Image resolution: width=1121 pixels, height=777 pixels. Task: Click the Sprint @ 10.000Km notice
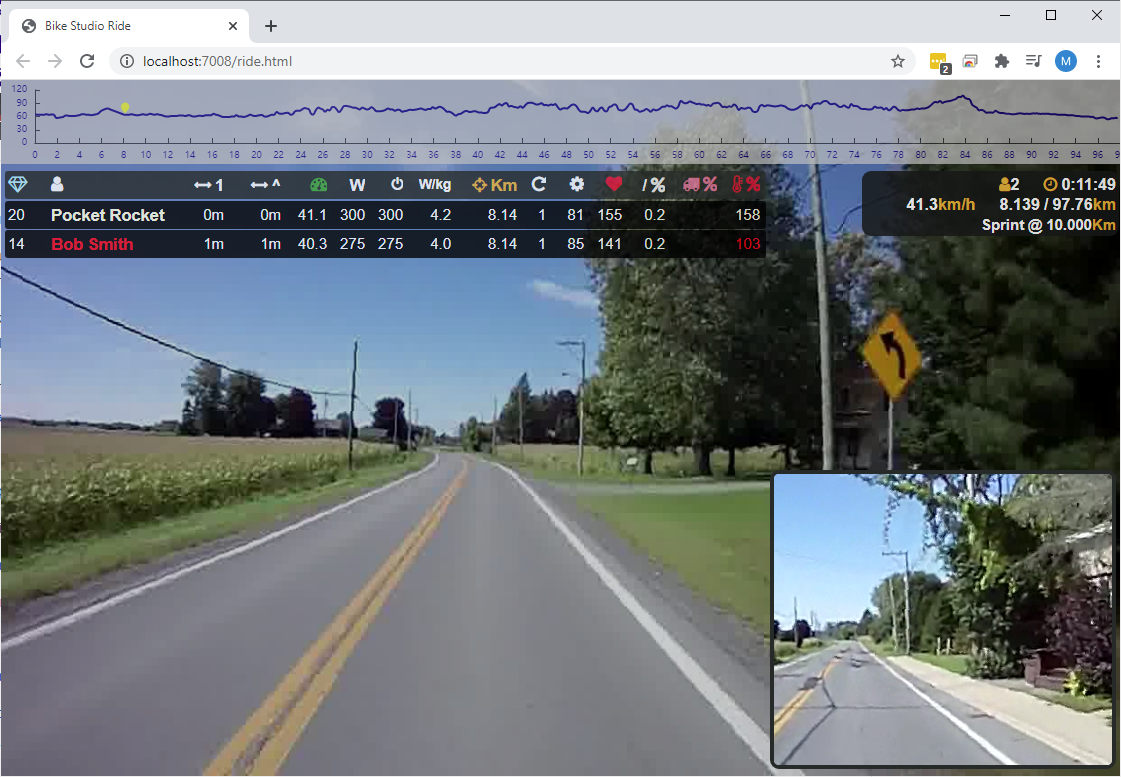click(1049, 225)
